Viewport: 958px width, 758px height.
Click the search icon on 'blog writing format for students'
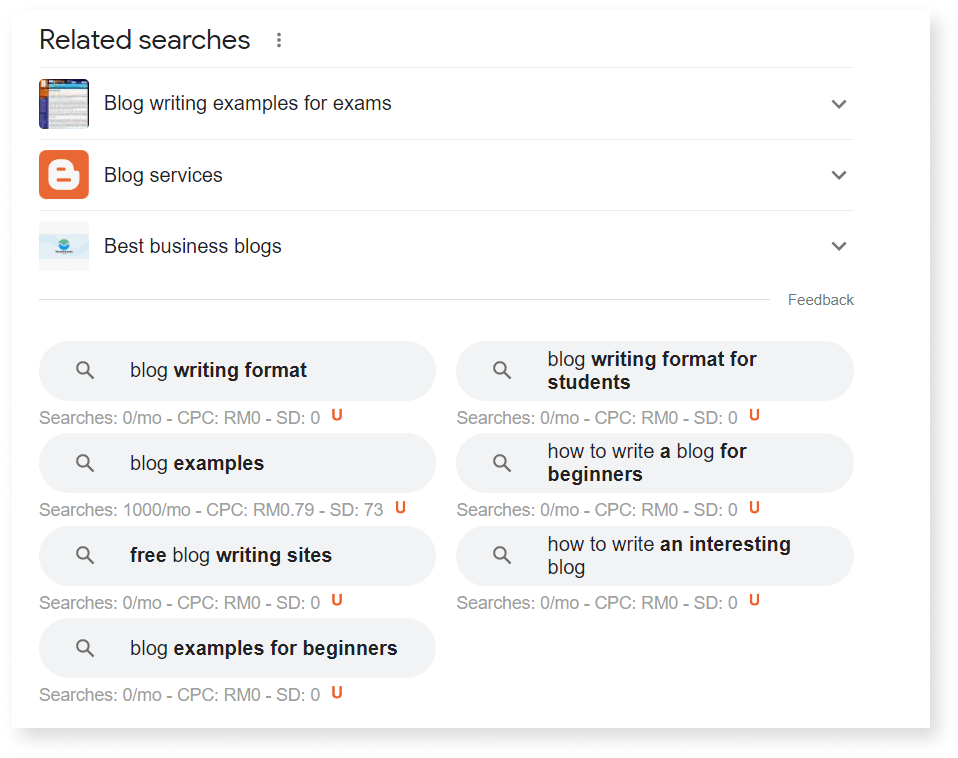(x=501, y=370)
